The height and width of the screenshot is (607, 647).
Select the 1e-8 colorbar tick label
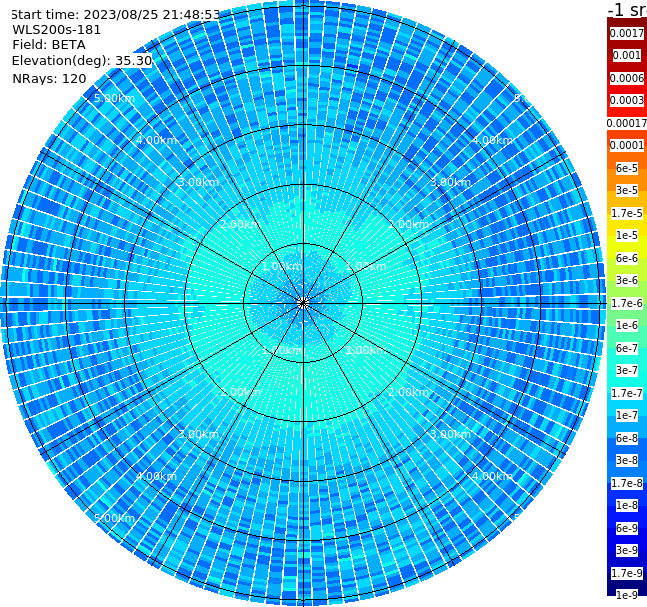click(627, 505)
